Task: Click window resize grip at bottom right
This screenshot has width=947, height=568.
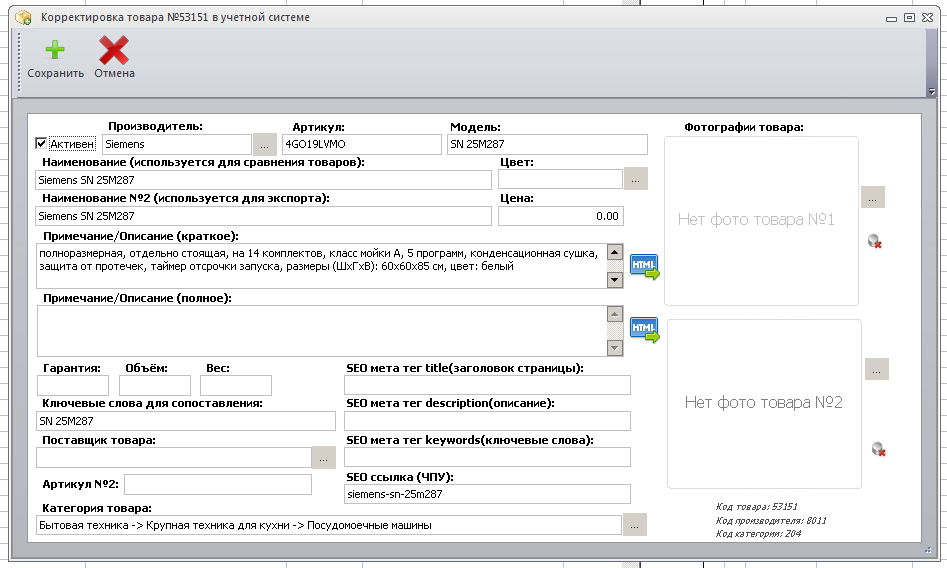Action: click(x=928, y=550)
